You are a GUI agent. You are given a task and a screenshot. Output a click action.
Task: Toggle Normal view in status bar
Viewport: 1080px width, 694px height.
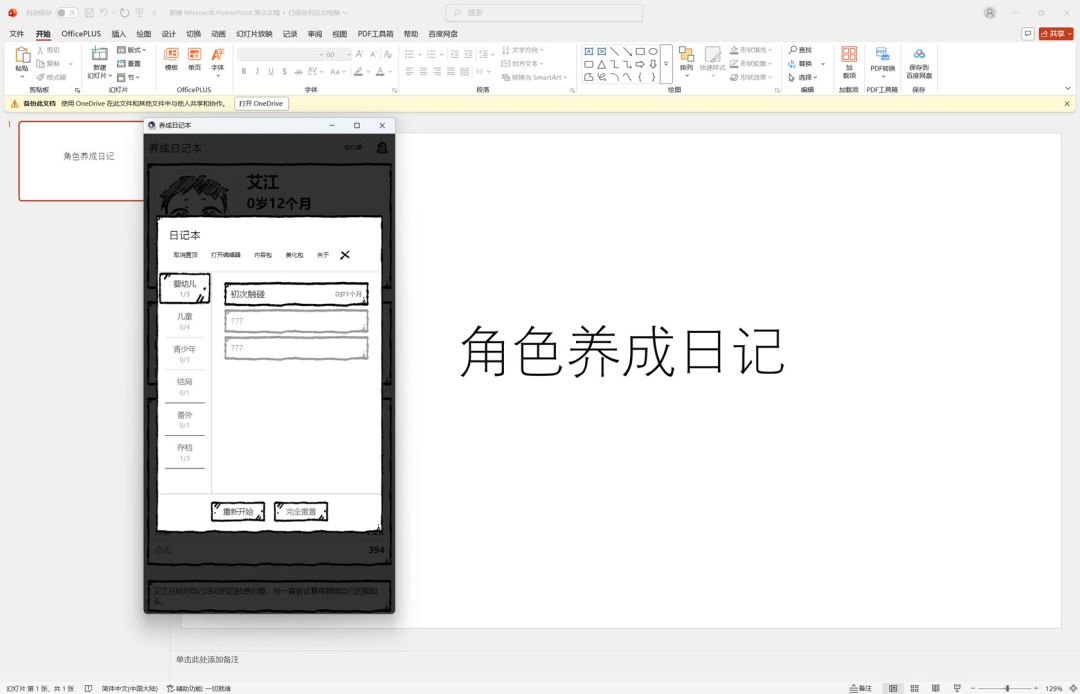893,688
